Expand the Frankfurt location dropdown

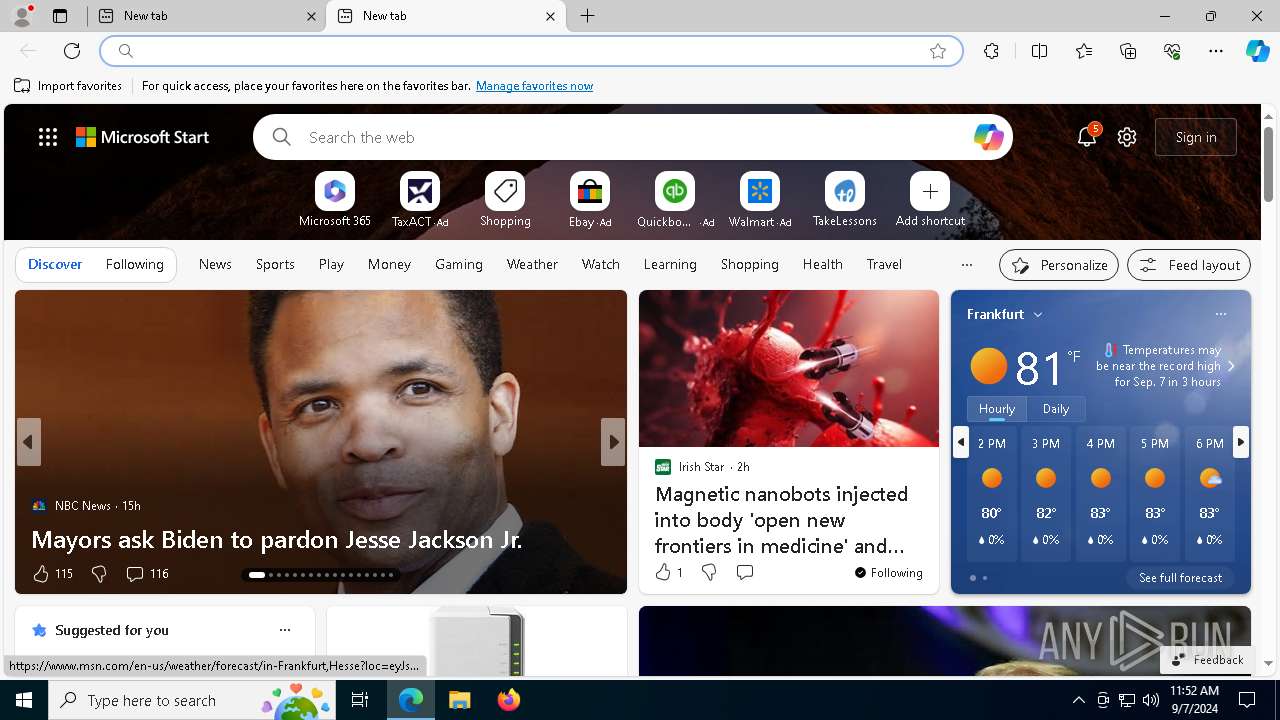coord(1038,314)
